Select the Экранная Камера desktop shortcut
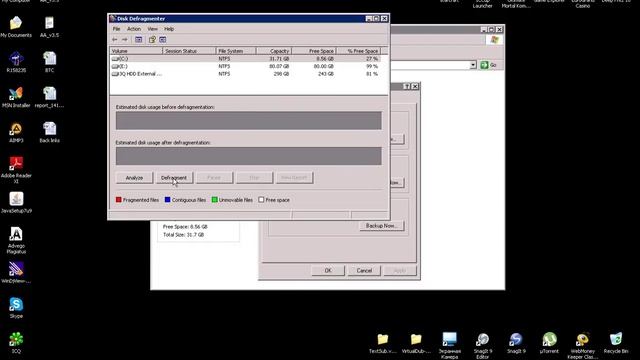This screenshot has height=360, width=640. point(449,346)
